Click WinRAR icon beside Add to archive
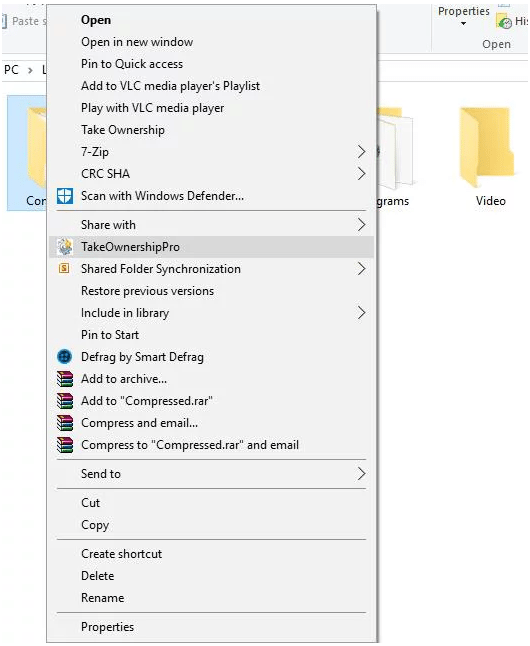The image size is (530, 646). point(65,379)
